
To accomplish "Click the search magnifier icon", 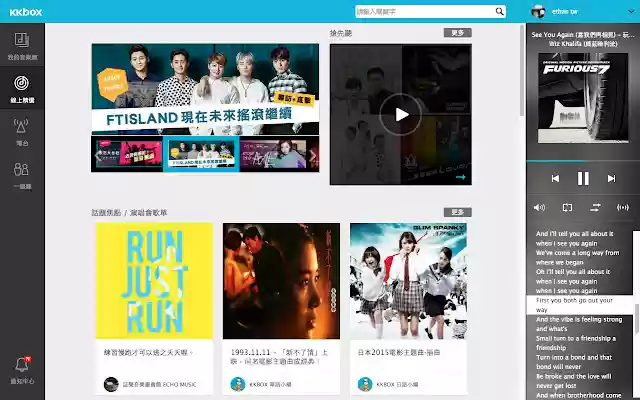I will (x=500, y=11).
